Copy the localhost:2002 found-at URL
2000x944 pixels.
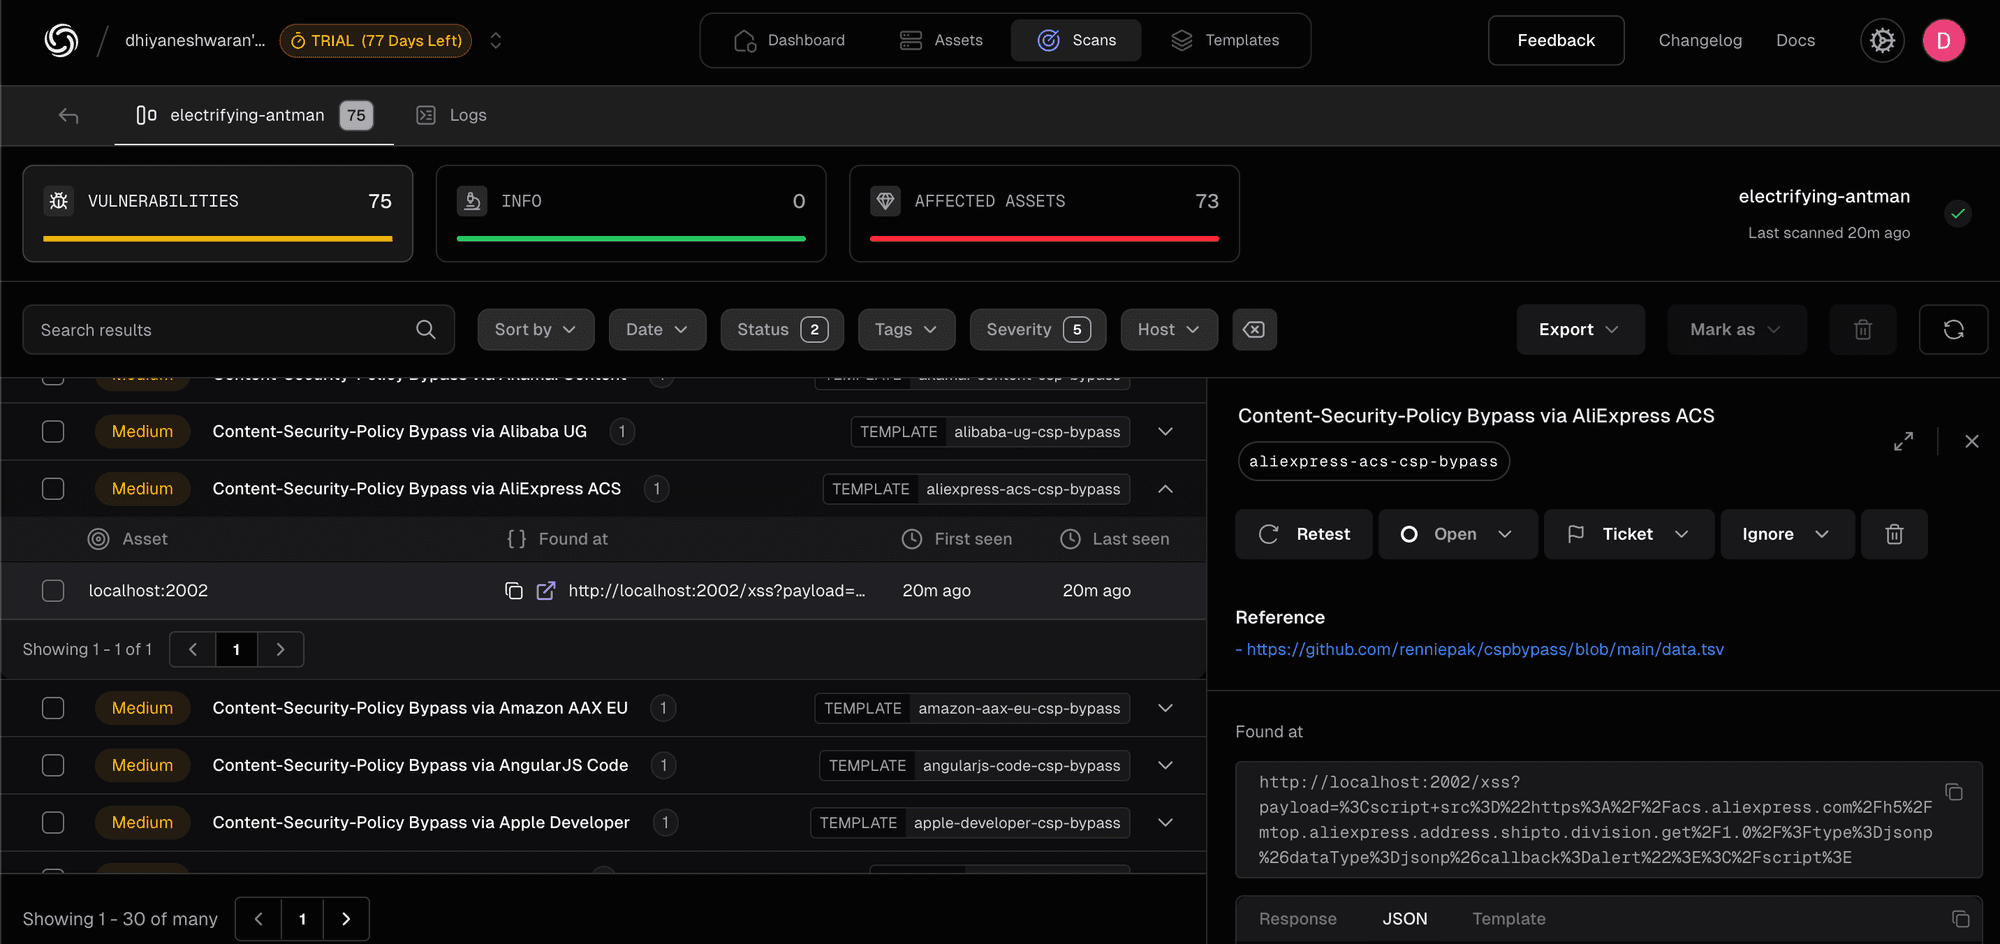[514, 591]
